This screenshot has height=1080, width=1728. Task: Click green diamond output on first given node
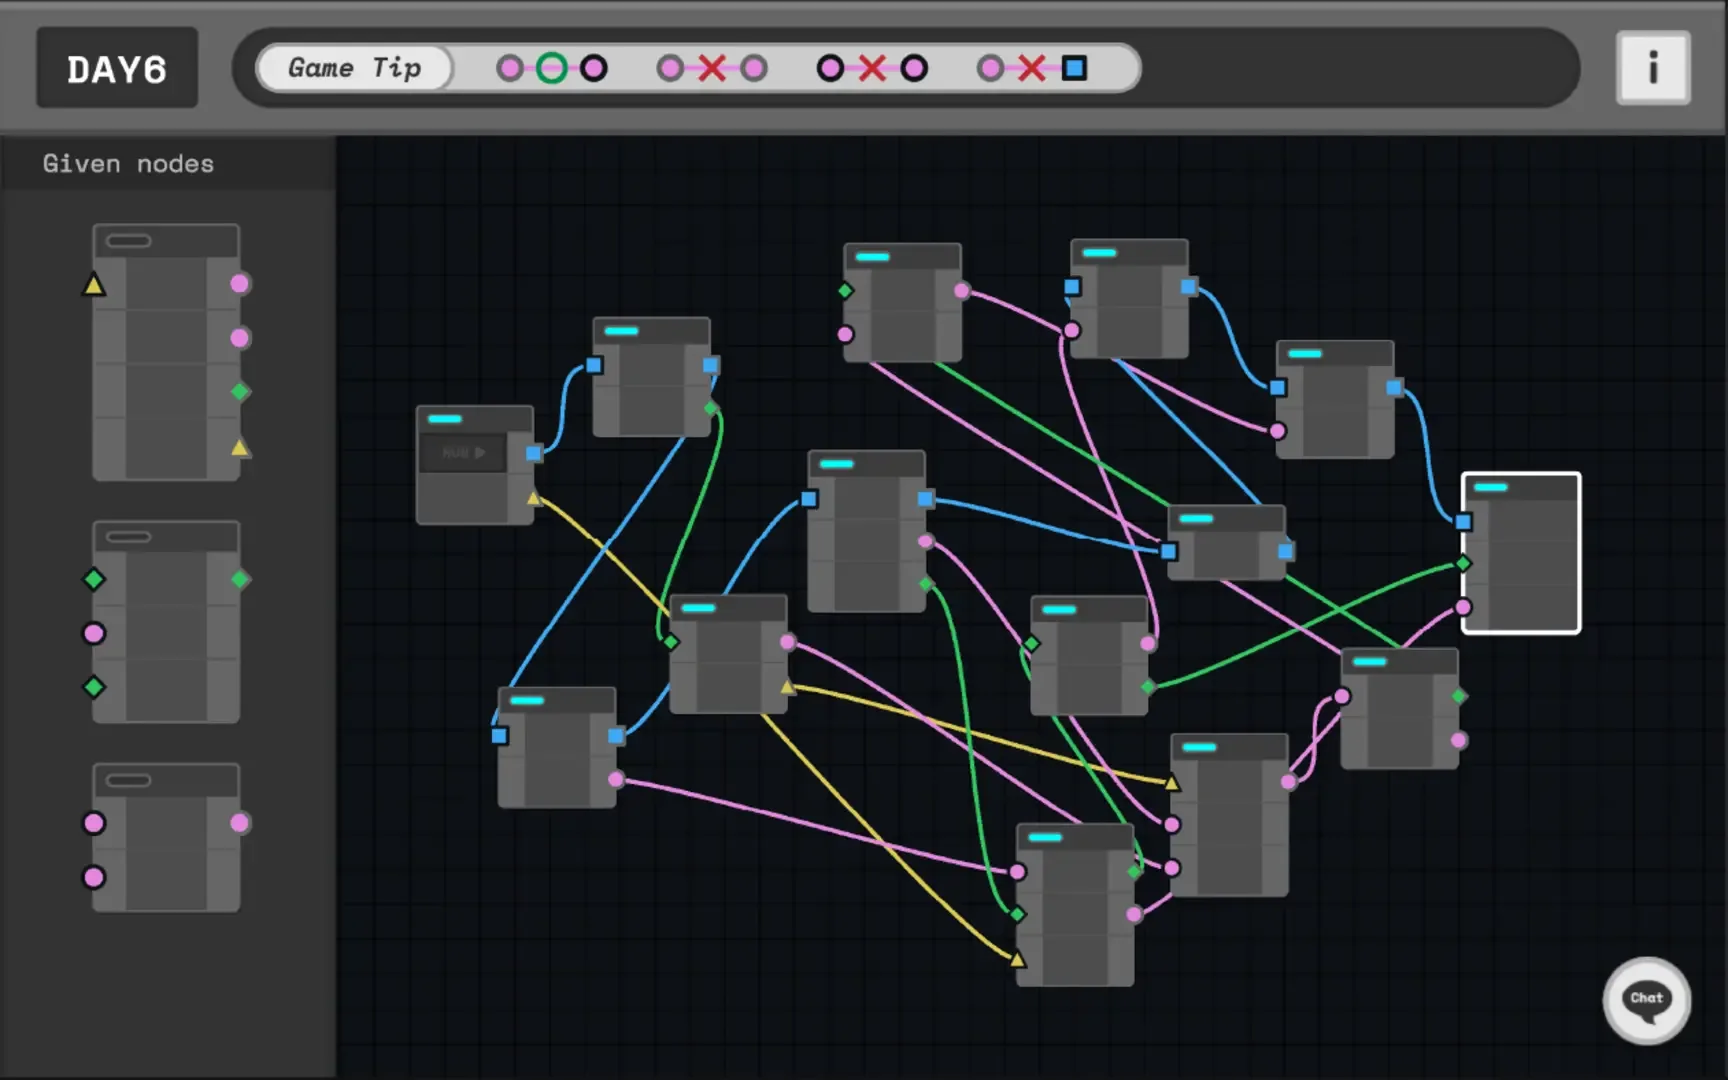(240, 392)
